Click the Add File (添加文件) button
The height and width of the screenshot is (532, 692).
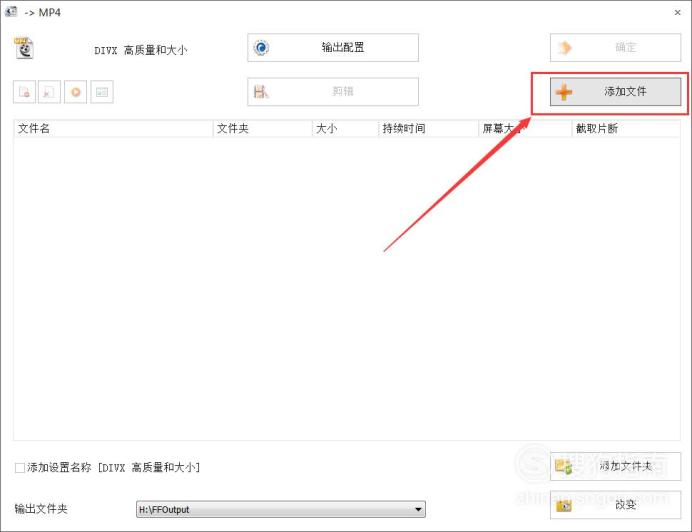(x=615, y=91)
